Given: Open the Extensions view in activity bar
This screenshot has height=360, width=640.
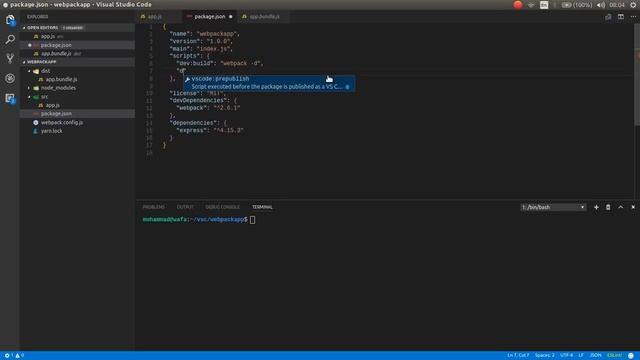Looking at the screenshot, I should pyautogui.click(x=10, y=98).
